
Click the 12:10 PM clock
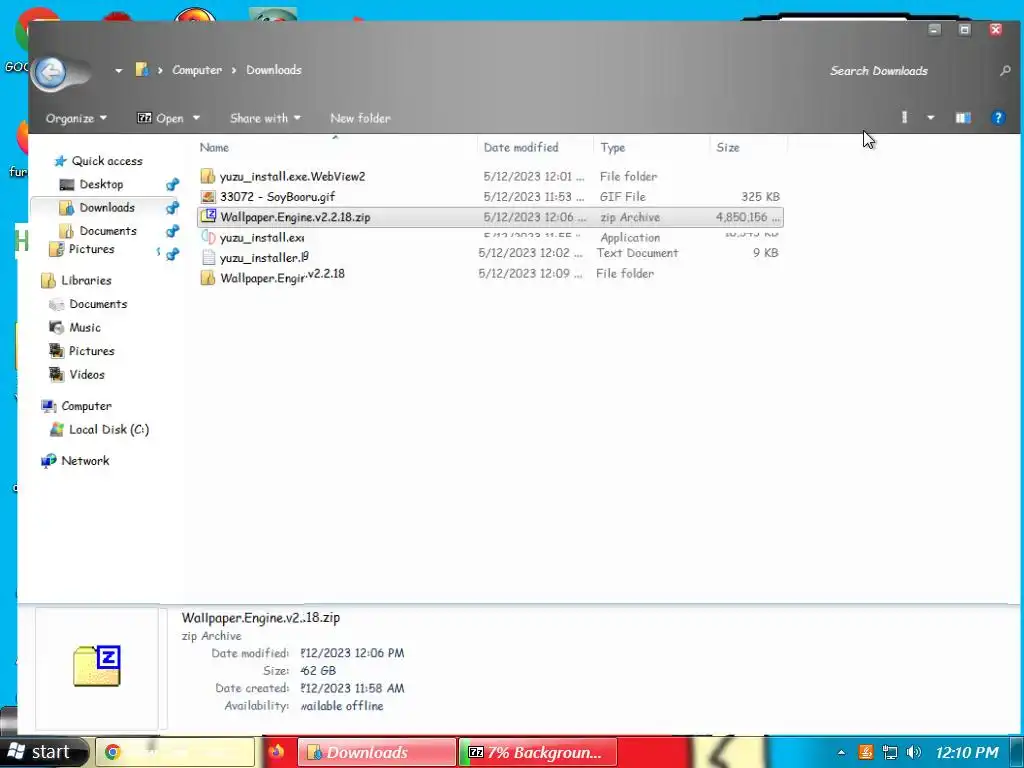(967, 752)
